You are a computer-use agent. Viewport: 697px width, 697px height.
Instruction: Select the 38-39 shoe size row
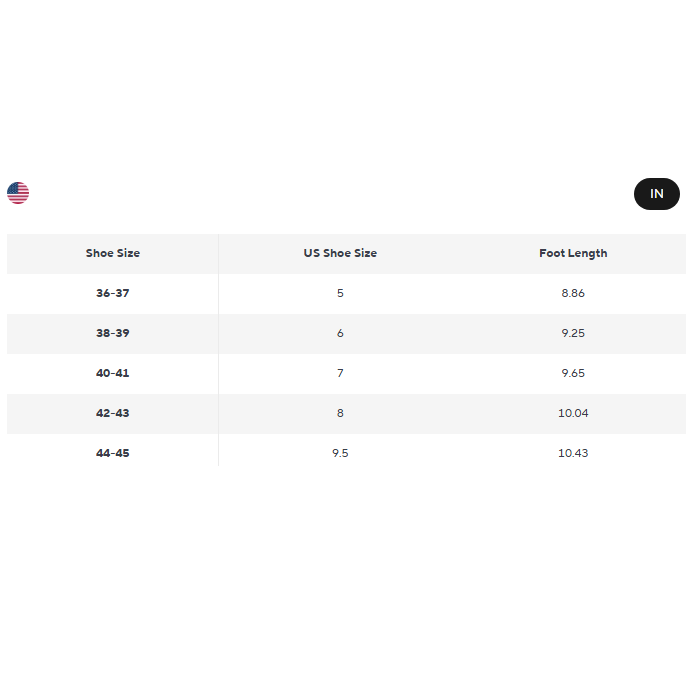[113, 333]
